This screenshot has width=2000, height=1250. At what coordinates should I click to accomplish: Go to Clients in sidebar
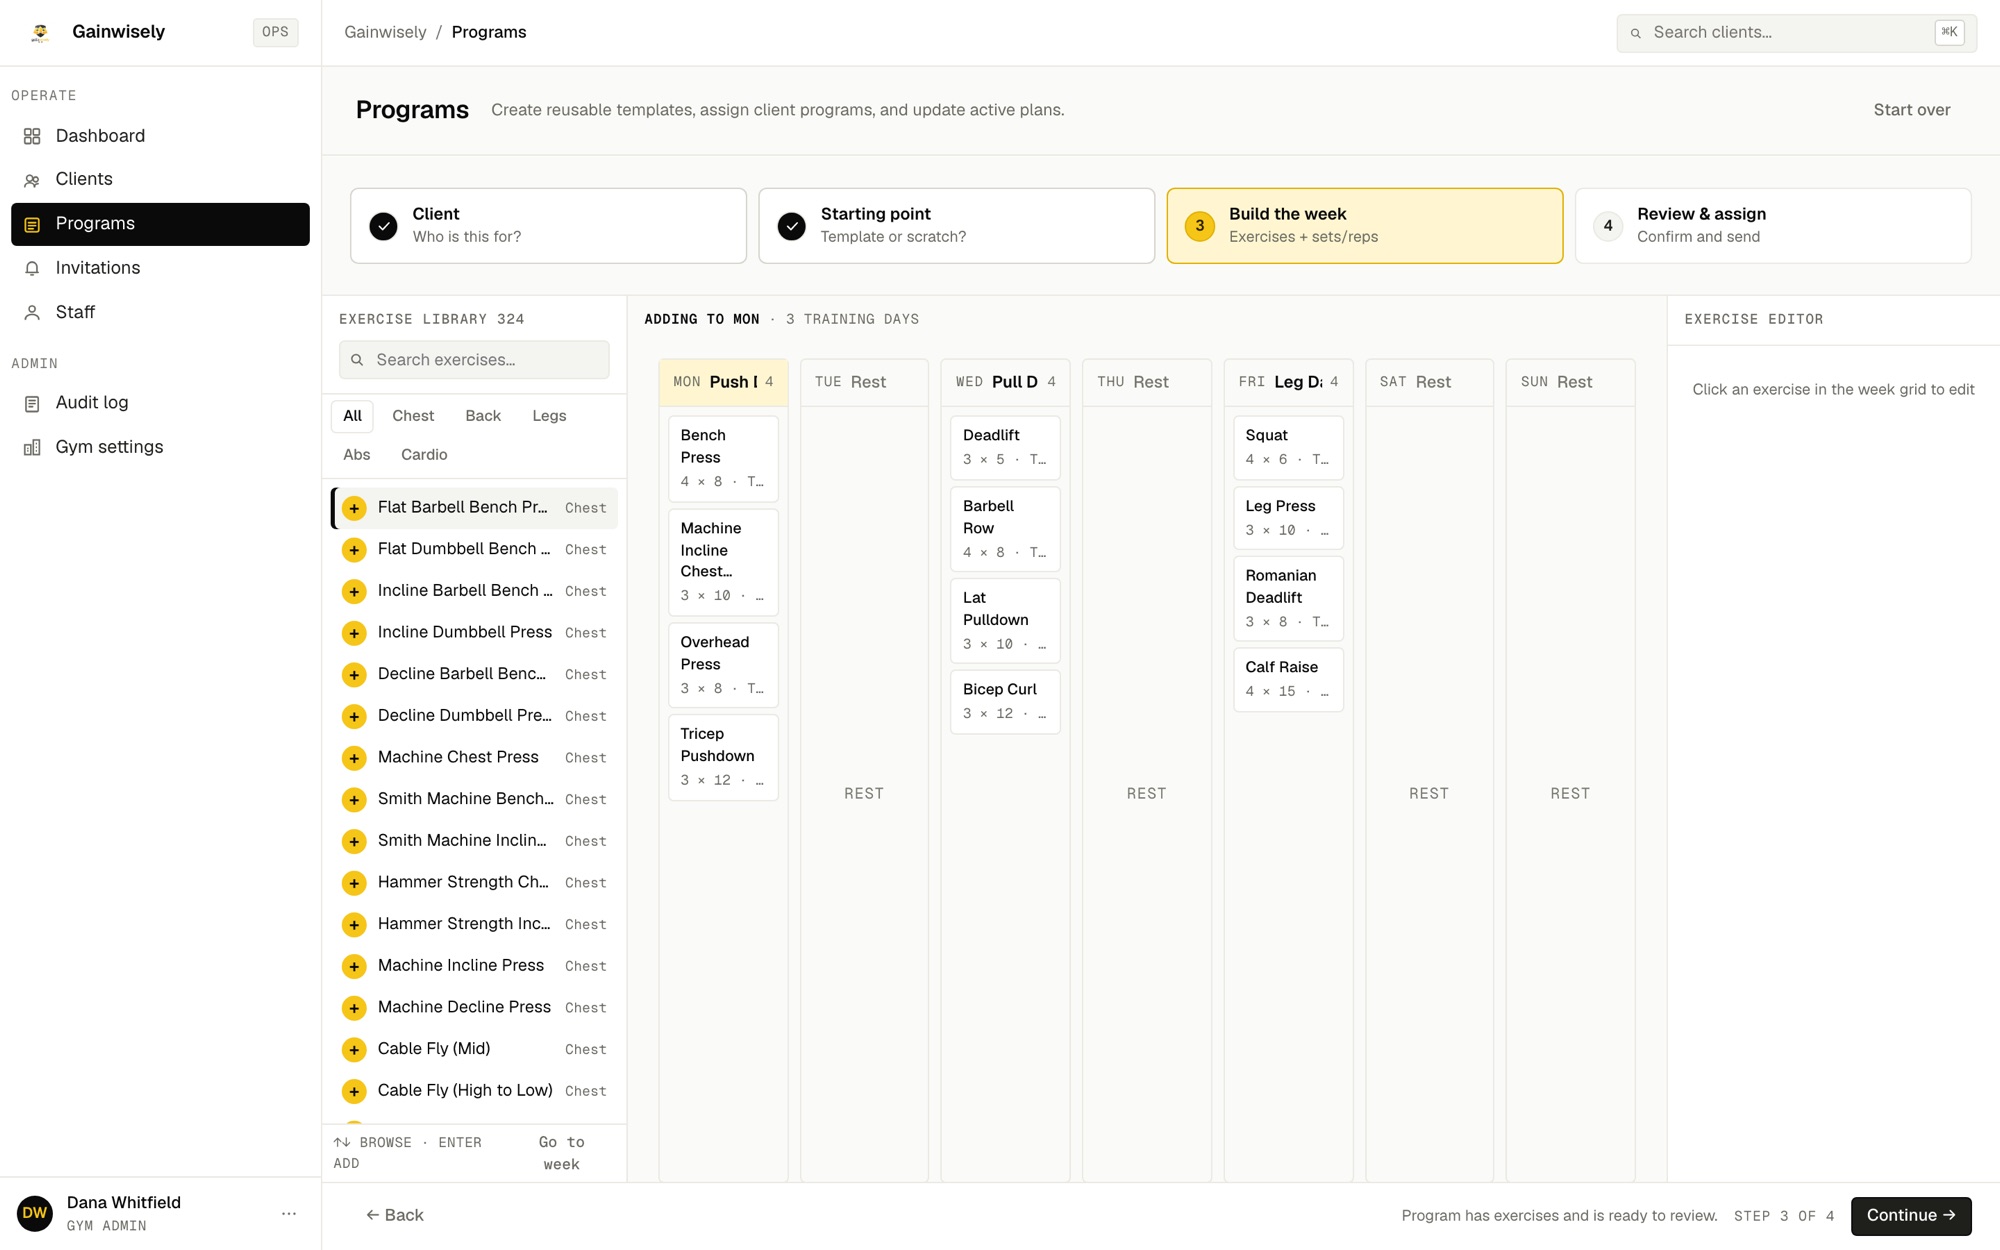[160, 179]
